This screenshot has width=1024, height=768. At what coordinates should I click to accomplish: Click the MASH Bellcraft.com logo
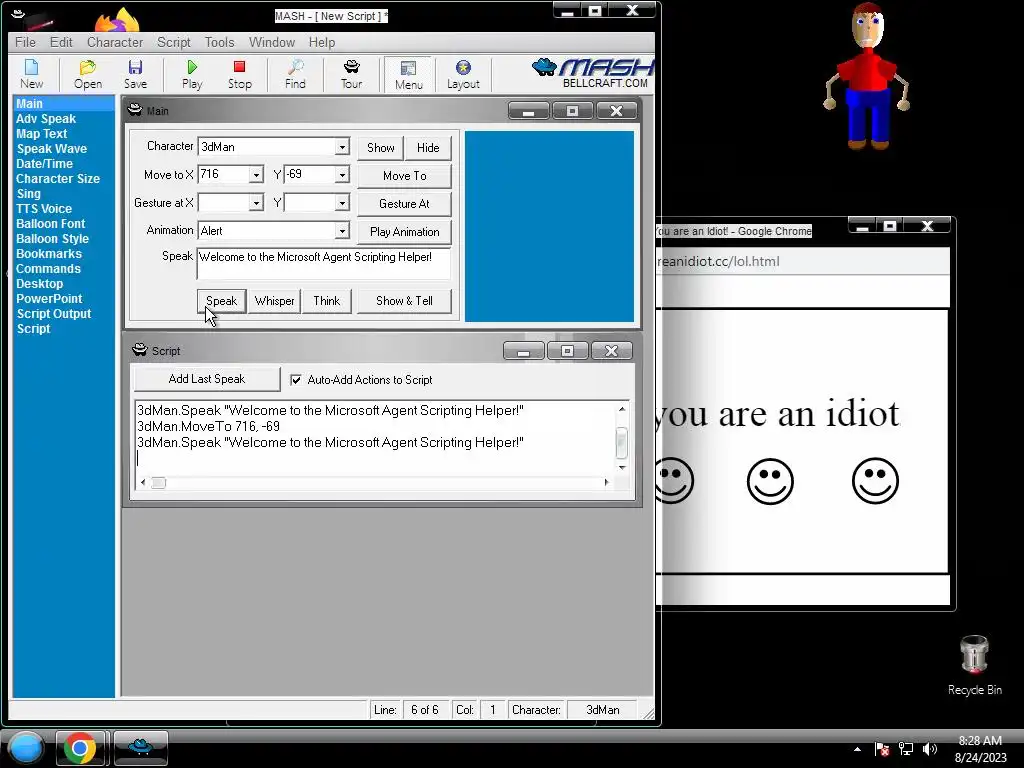592,73
